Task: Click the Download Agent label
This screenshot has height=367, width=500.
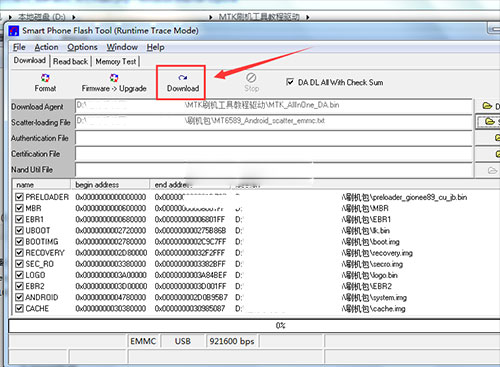Action: [37, 107]
